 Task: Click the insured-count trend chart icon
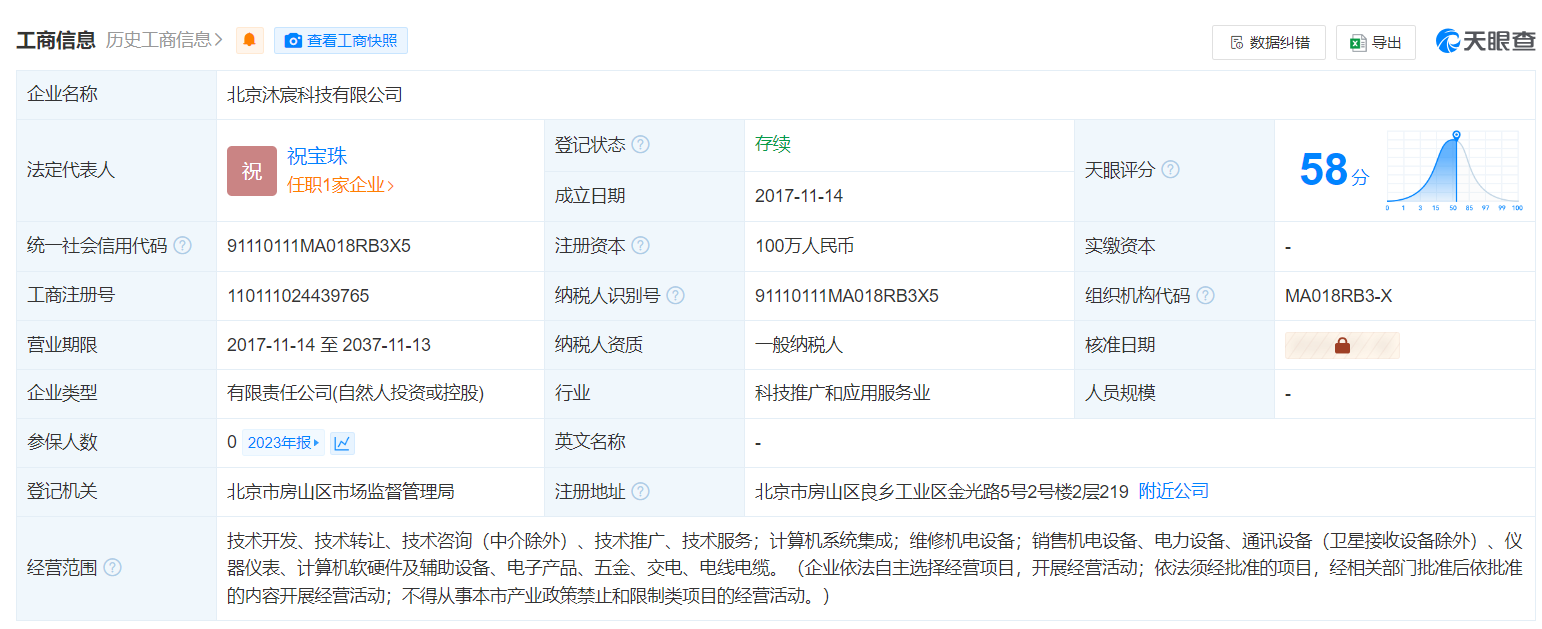(x=342, y=442)
